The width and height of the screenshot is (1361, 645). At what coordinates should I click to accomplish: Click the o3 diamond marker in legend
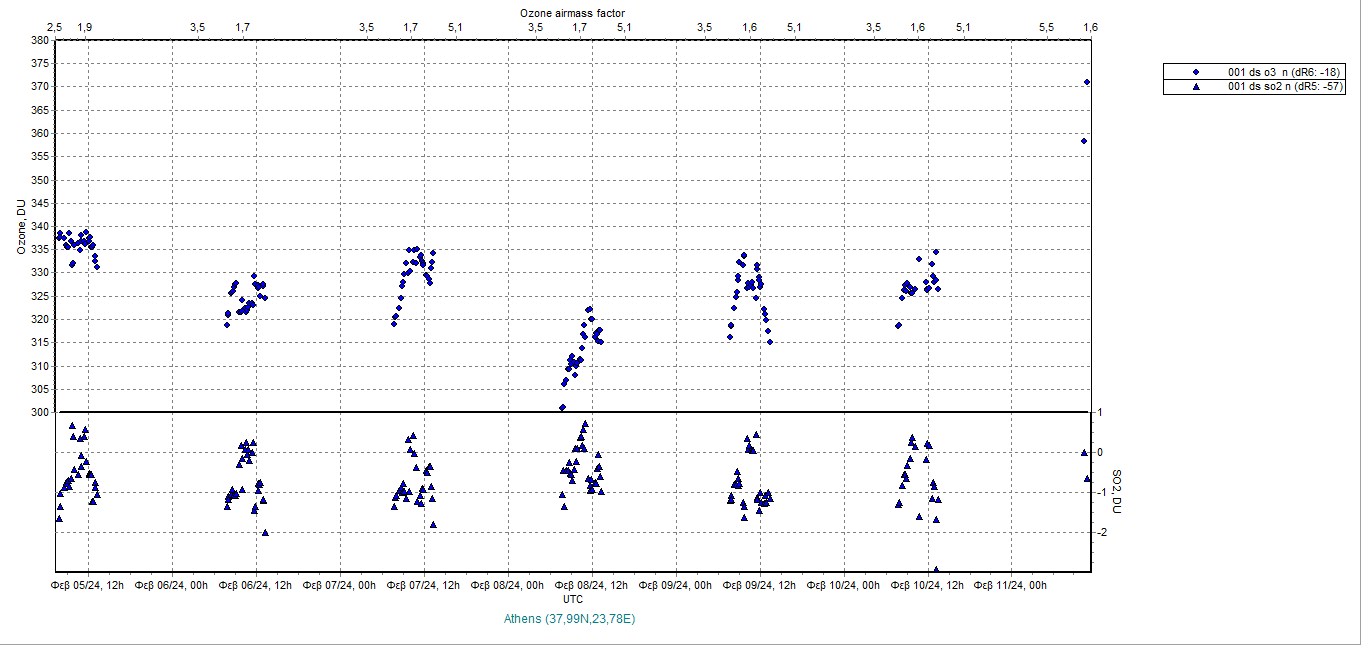(1195, 72)
